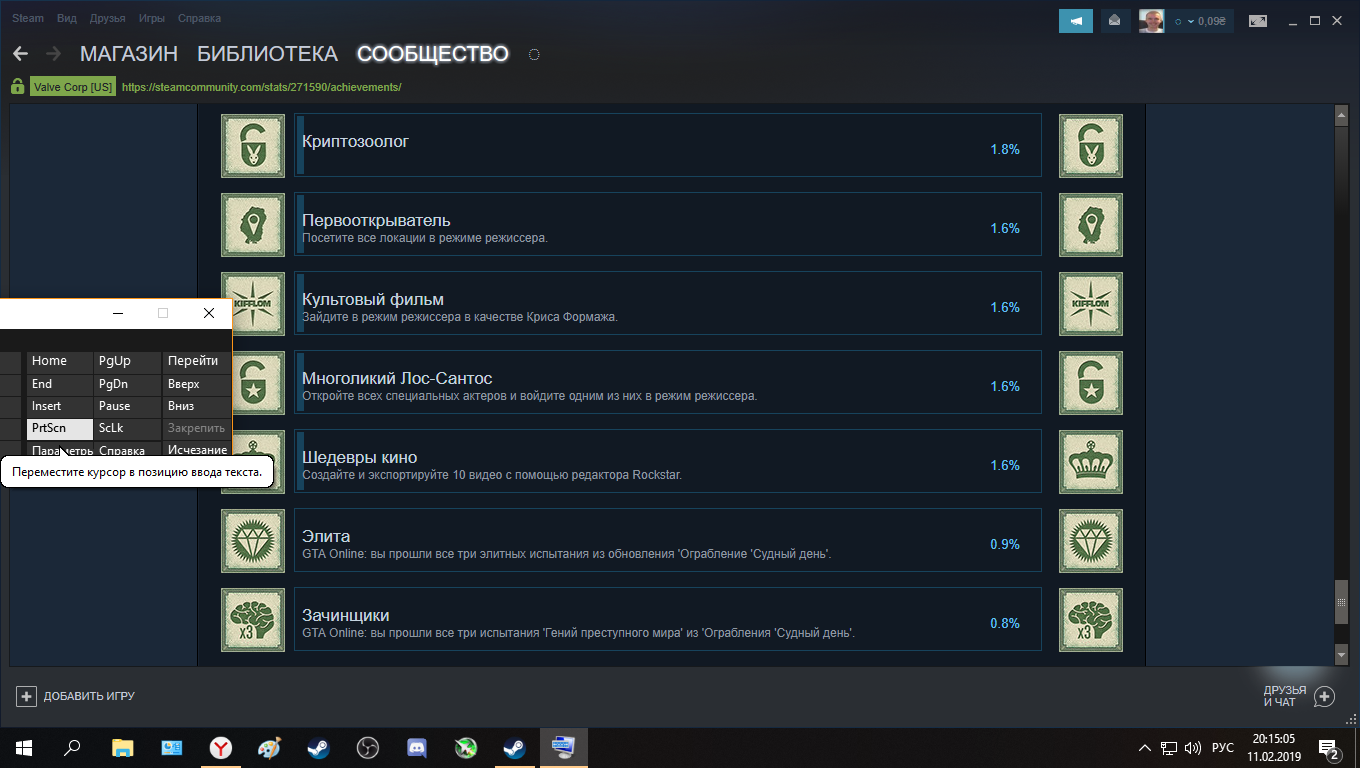Open the Справка menu in Steam
This screenshot has width=1360, height=776.
pyautogui.click(x=199, y=19)
